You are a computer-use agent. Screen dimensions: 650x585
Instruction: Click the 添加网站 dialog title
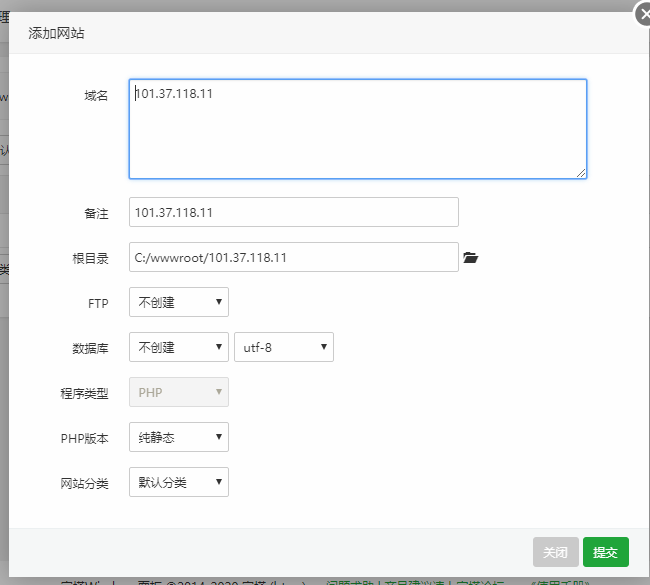click(x=56, y=33)
